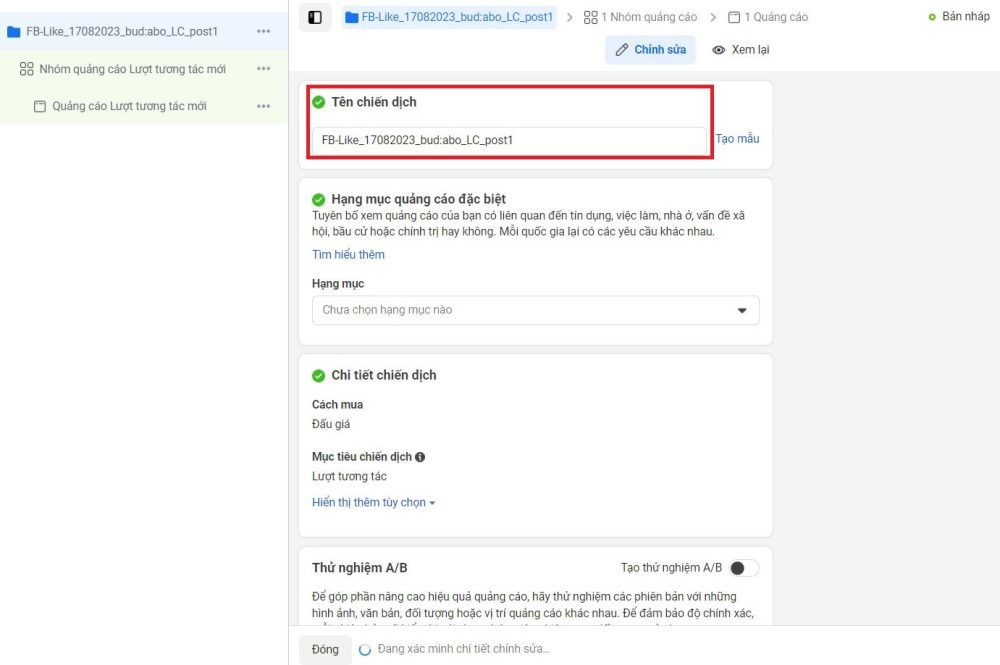
Task: Go to 1 Quảng cáo breadcrumb
Action: click(x=768, y=17)
